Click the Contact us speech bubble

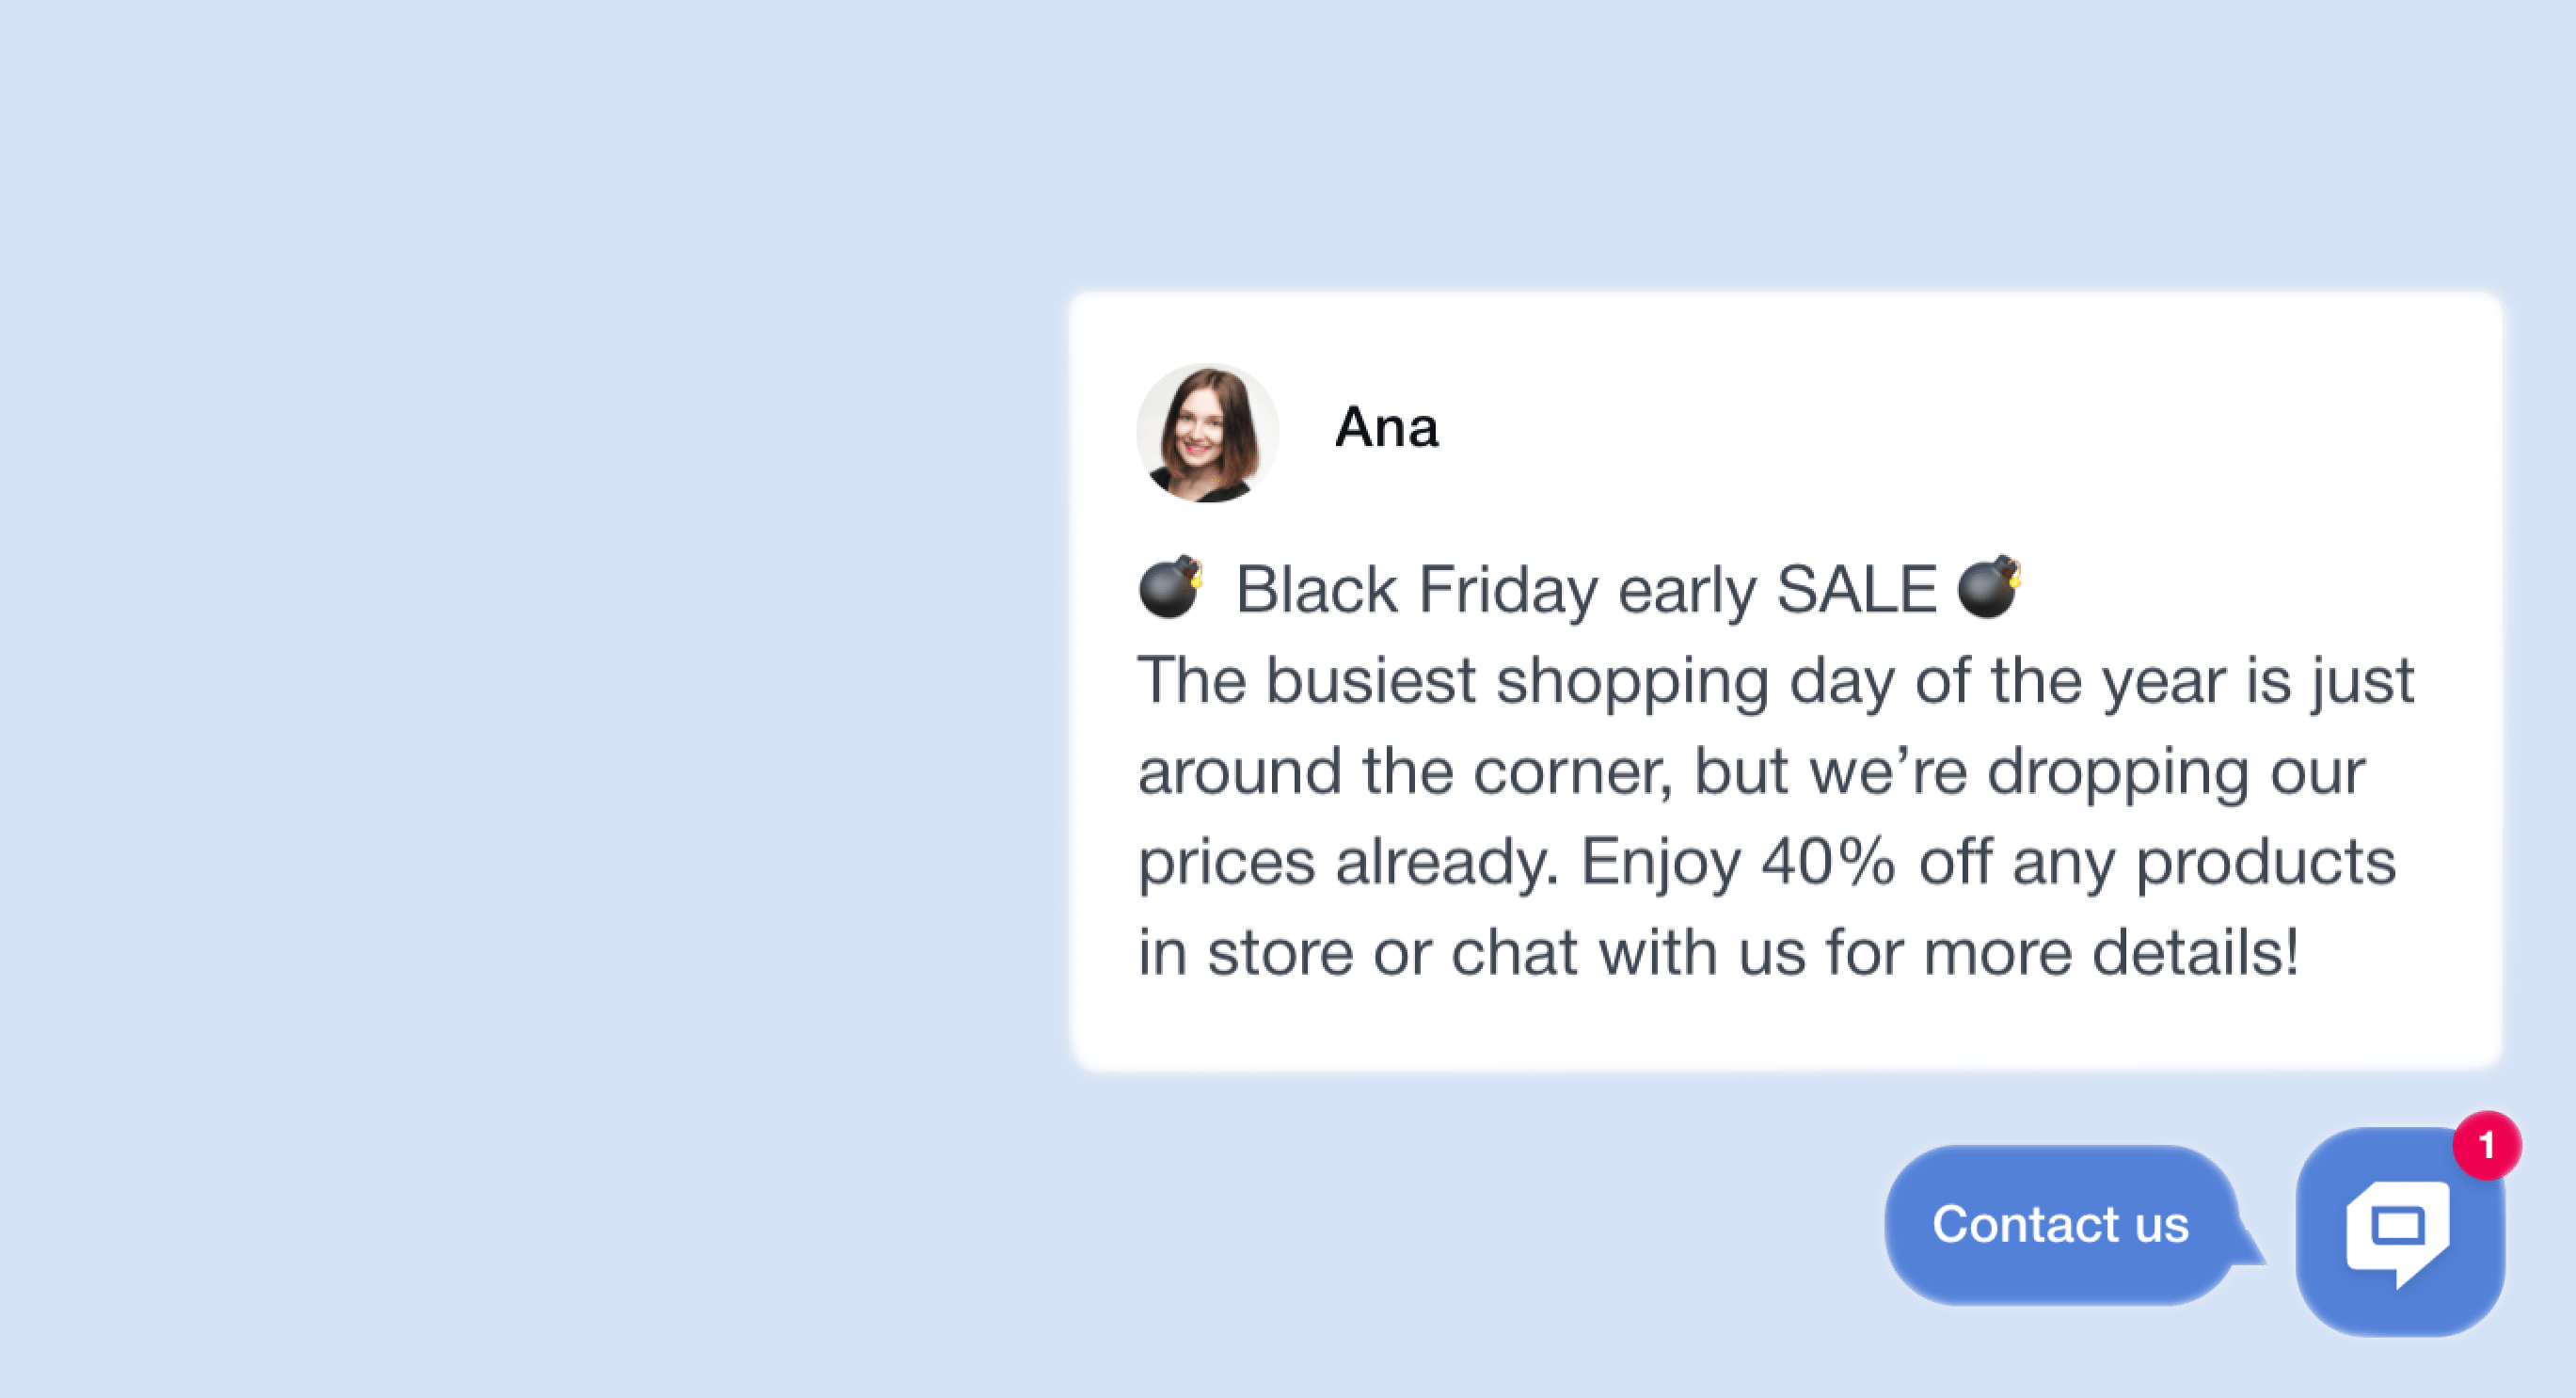2060,1225
